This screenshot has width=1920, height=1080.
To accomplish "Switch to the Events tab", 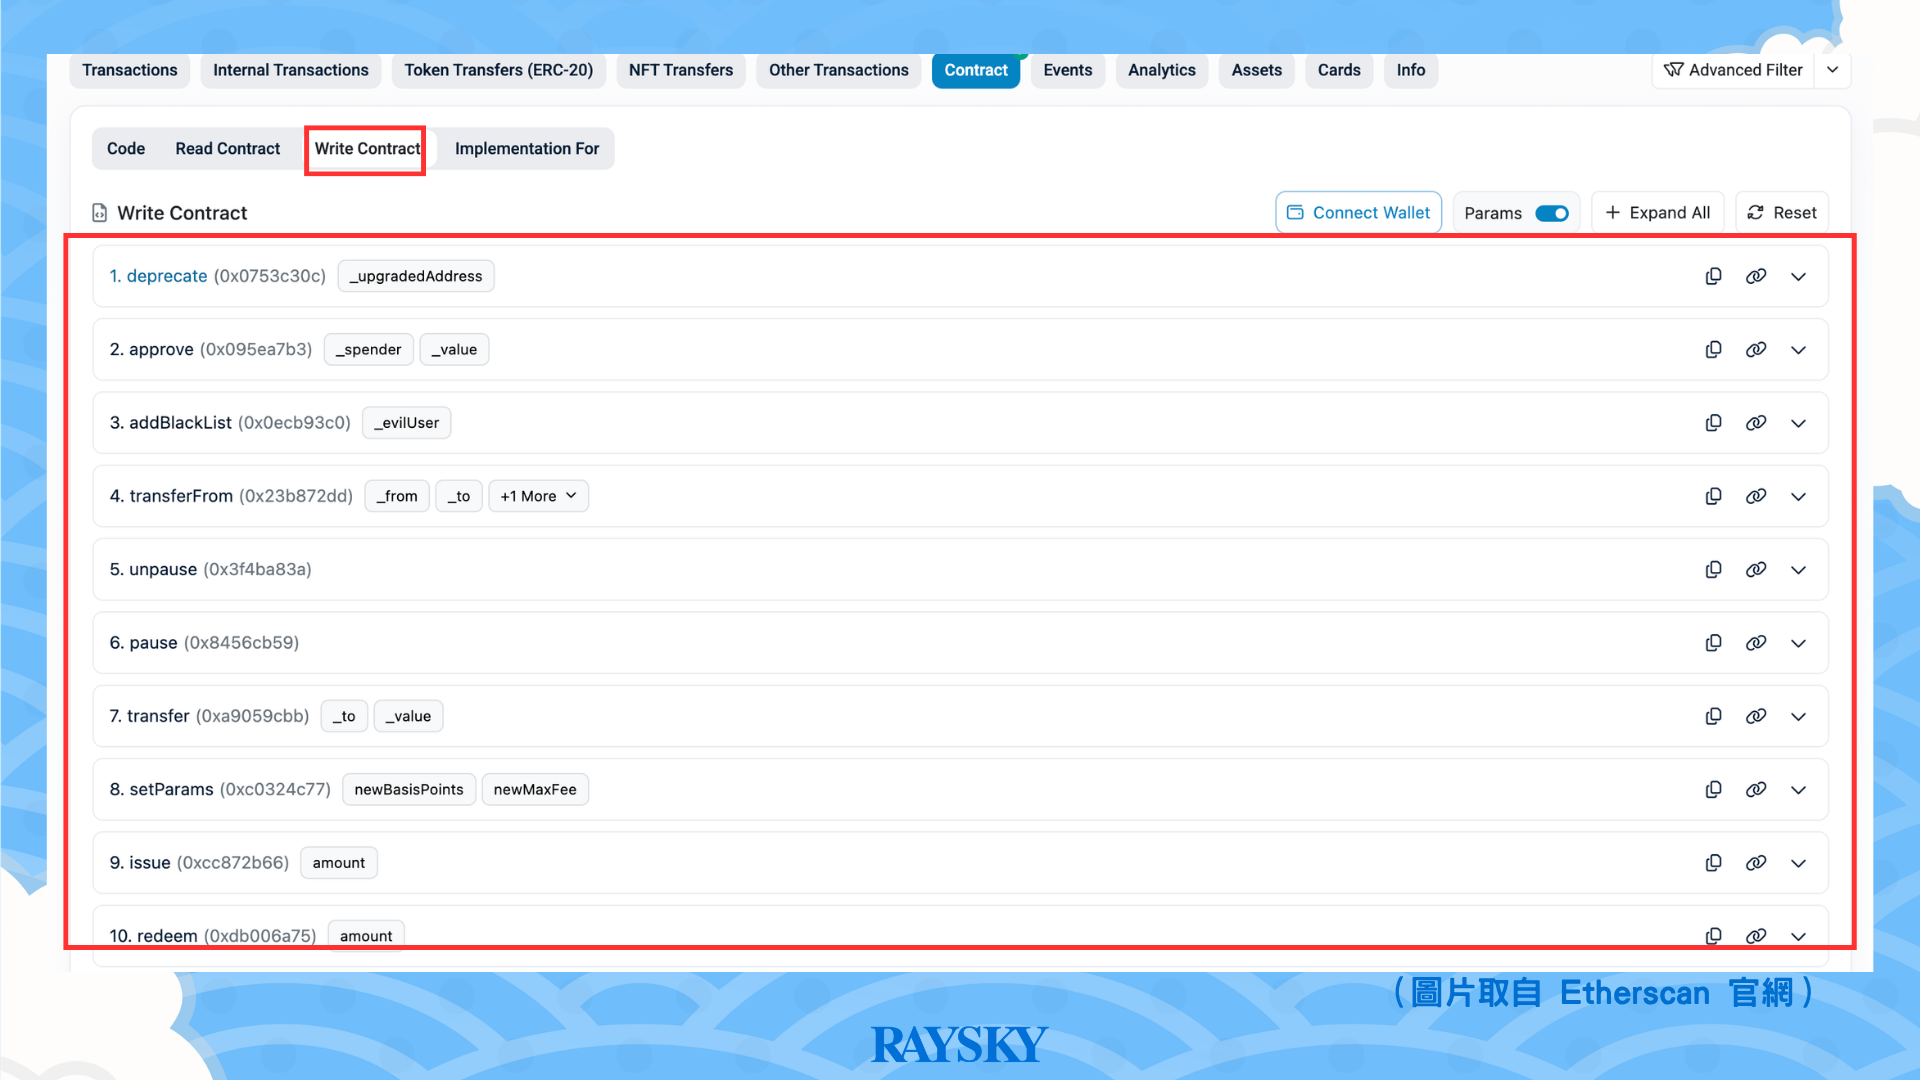I will pyautogui.click(x=1068, y=70).
